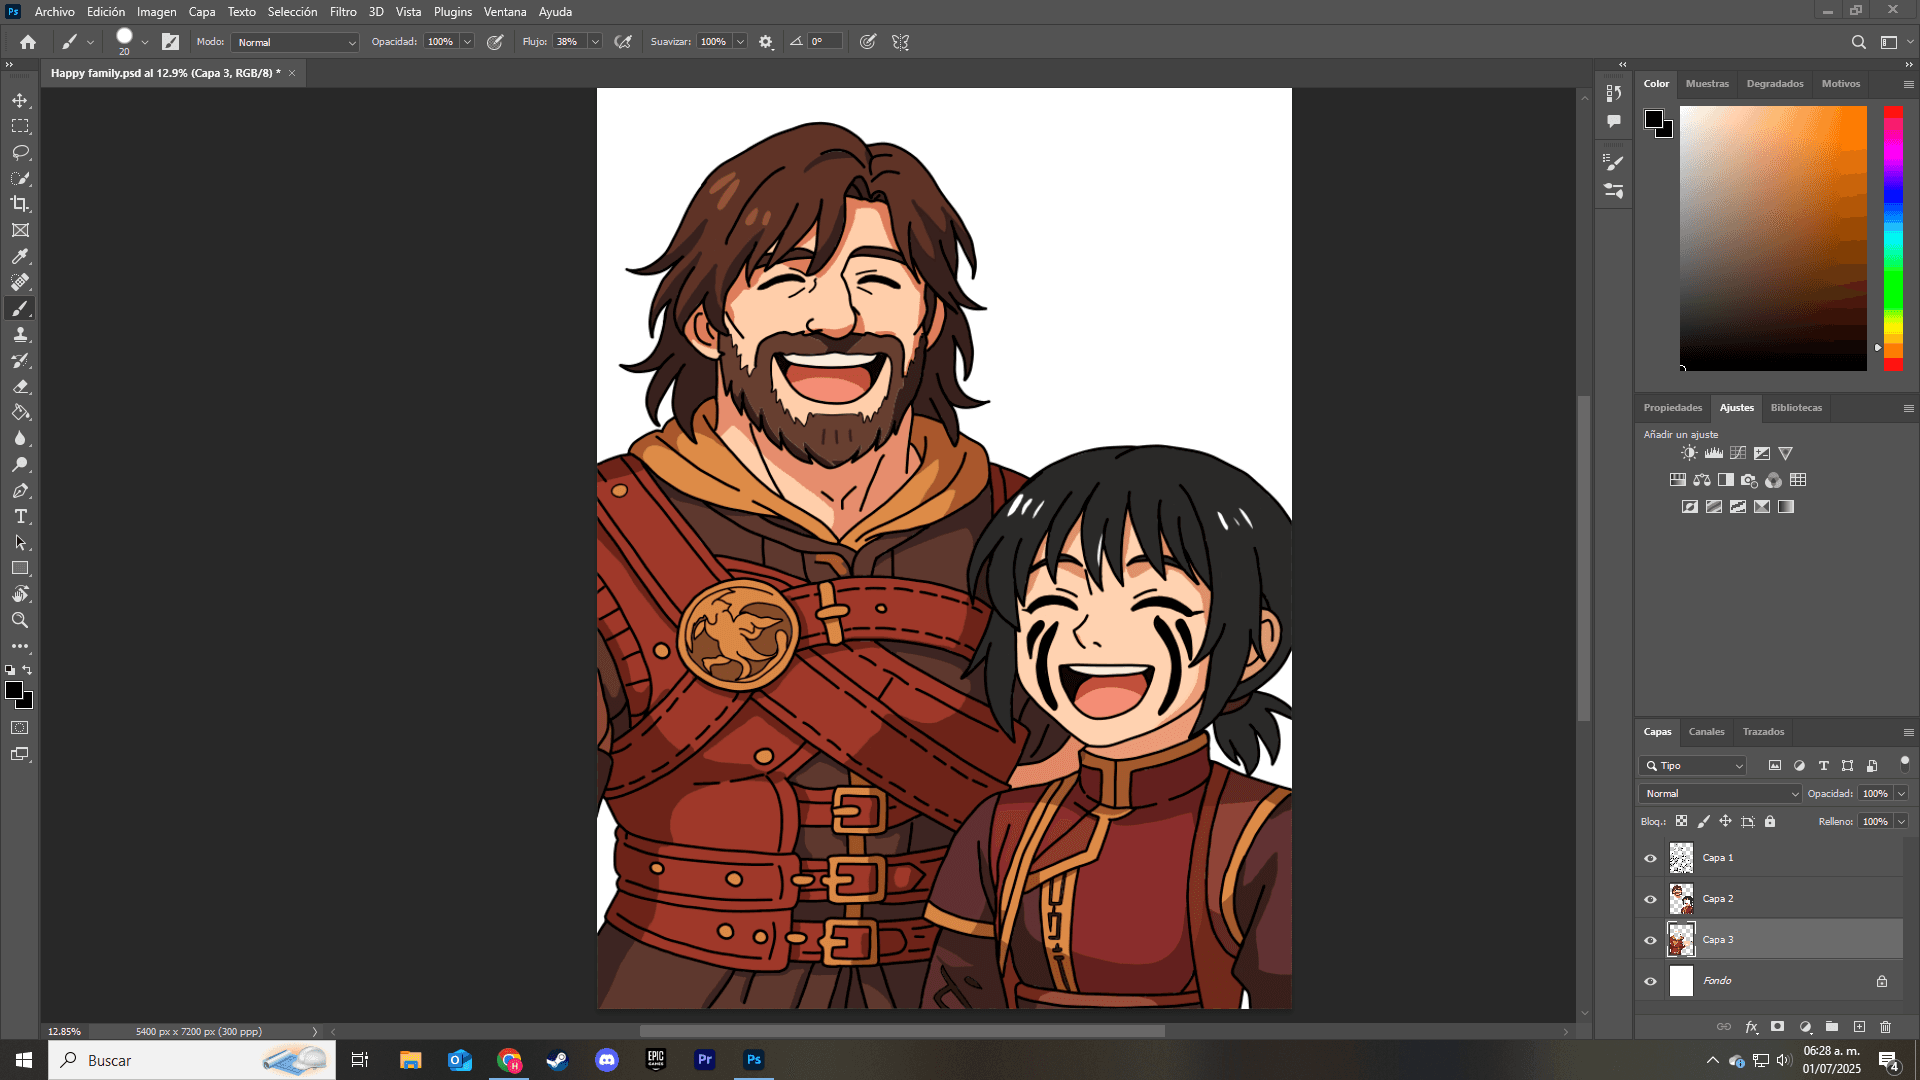
Task: Click the delete layer trash icon
Action: click(x=1885, y=1027)
